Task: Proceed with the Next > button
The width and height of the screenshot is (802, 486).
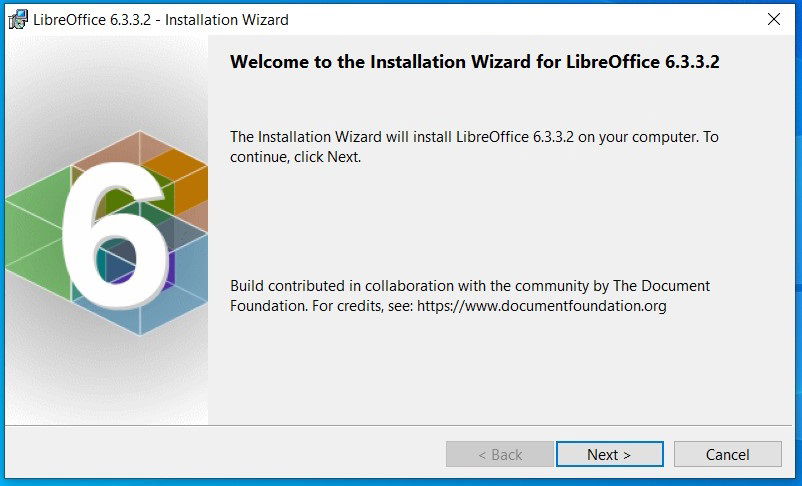Action: pyautogui.click(x=610, y=454)
